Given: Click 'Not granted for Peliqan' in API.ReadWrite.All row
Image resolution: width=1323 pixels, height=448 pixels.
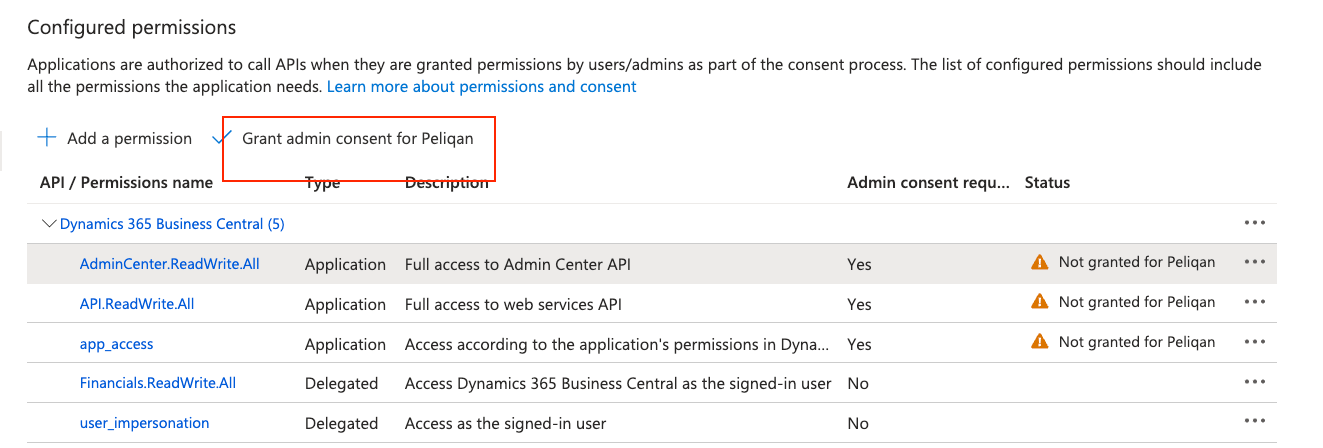Looking at the screenshot, I should click(1137, 301).
